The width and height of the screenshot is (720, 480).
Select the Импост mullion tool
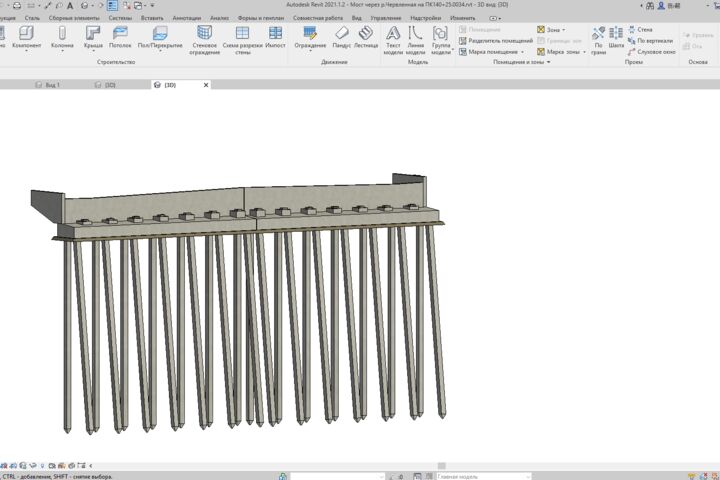[276, 37]
